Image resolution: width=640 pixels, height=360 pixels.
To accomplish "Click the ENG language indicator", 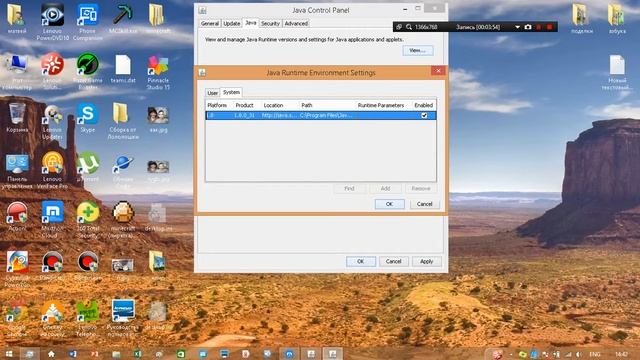I will tap(595, 354).
